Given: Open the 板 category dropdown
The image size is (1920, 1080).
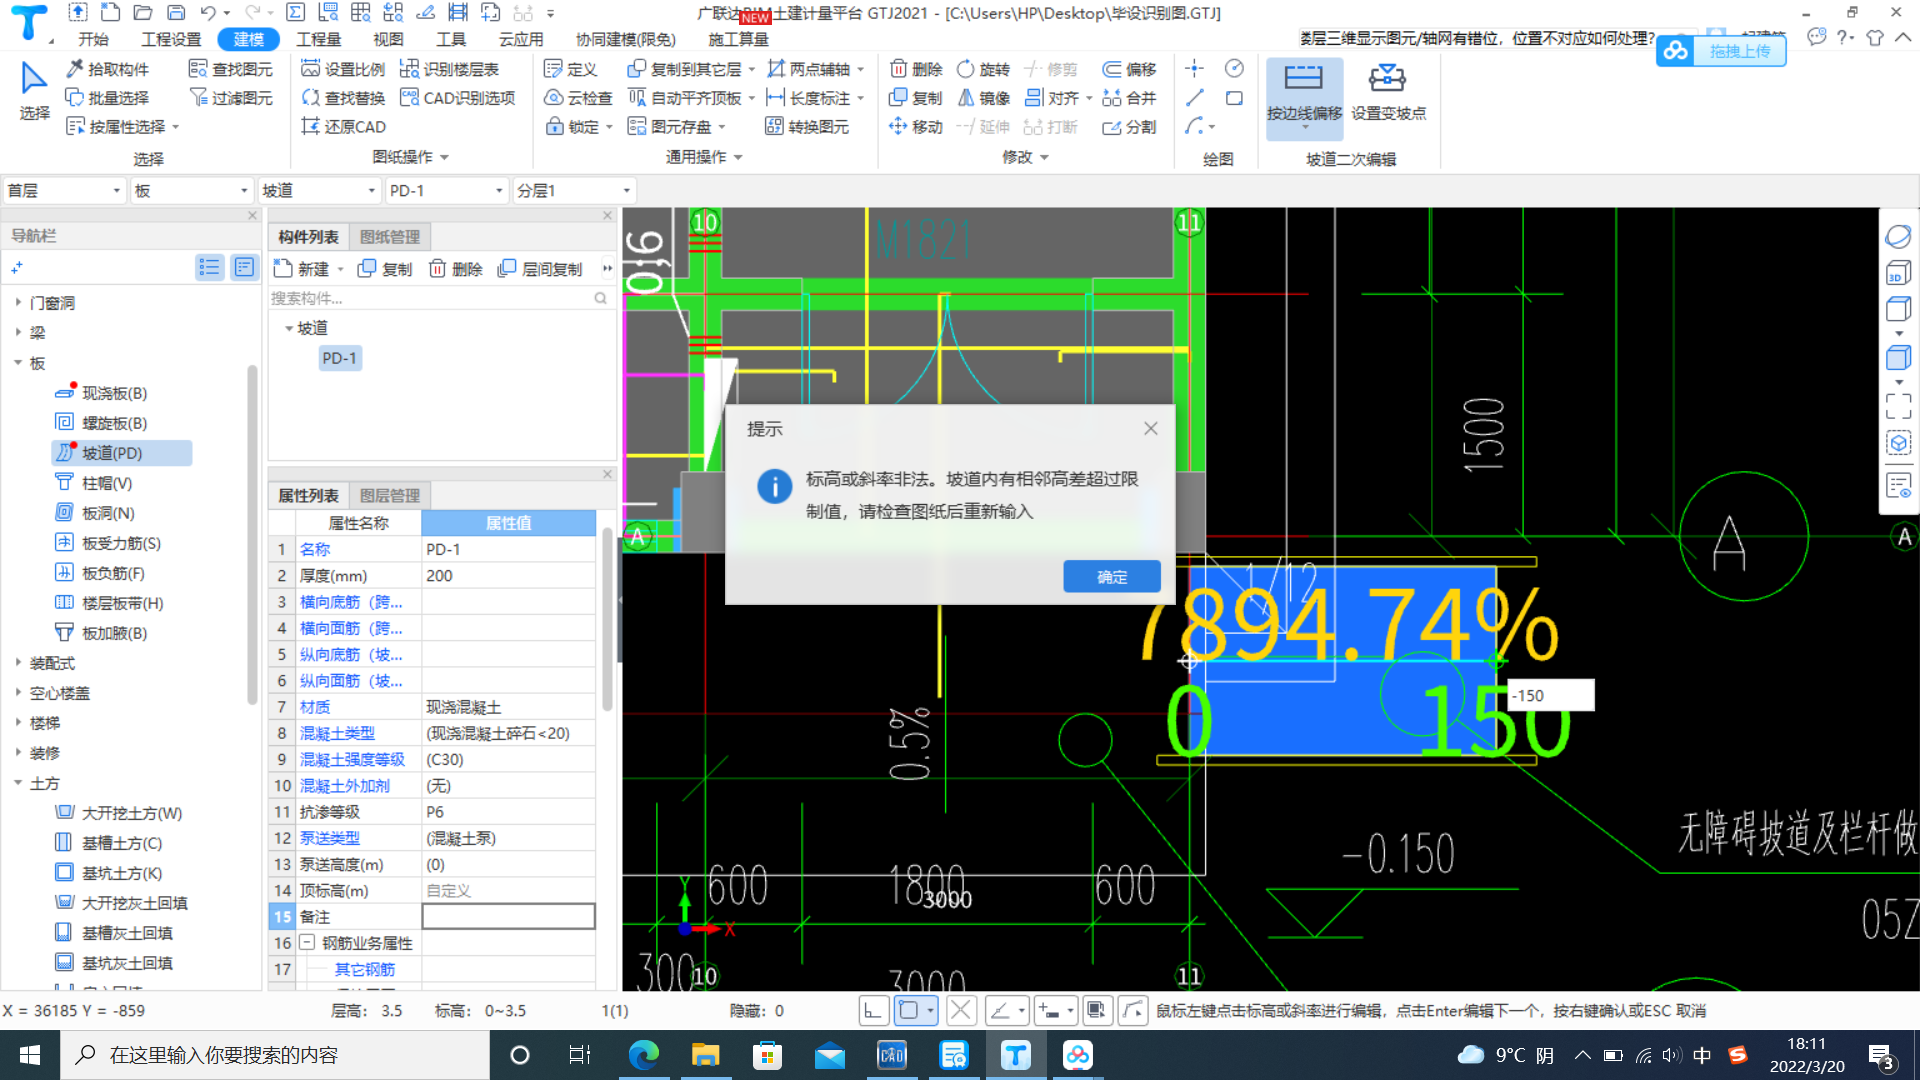Looking at the screenshot, I should point(191,190).
